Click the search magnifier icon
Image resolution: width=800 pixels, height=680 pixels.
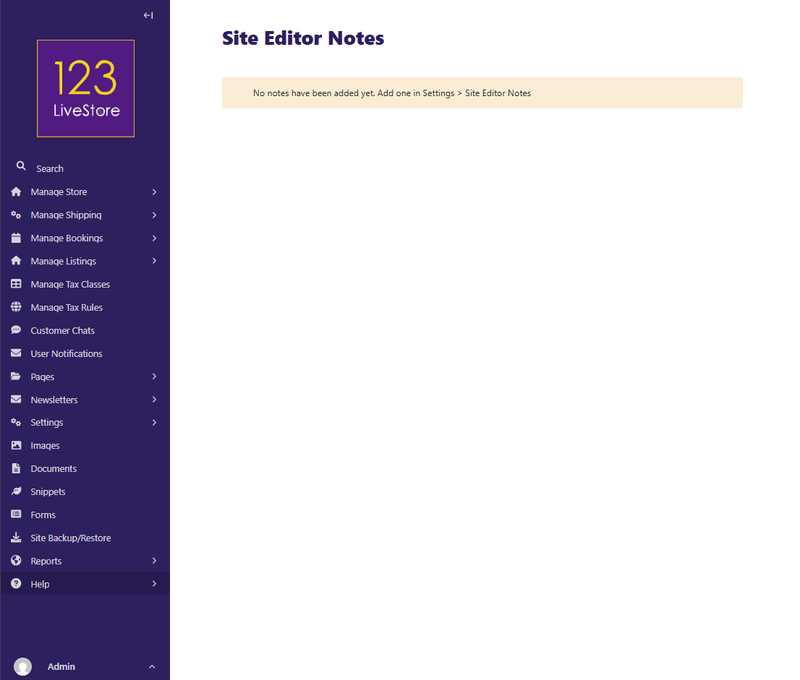pos(21,166)
